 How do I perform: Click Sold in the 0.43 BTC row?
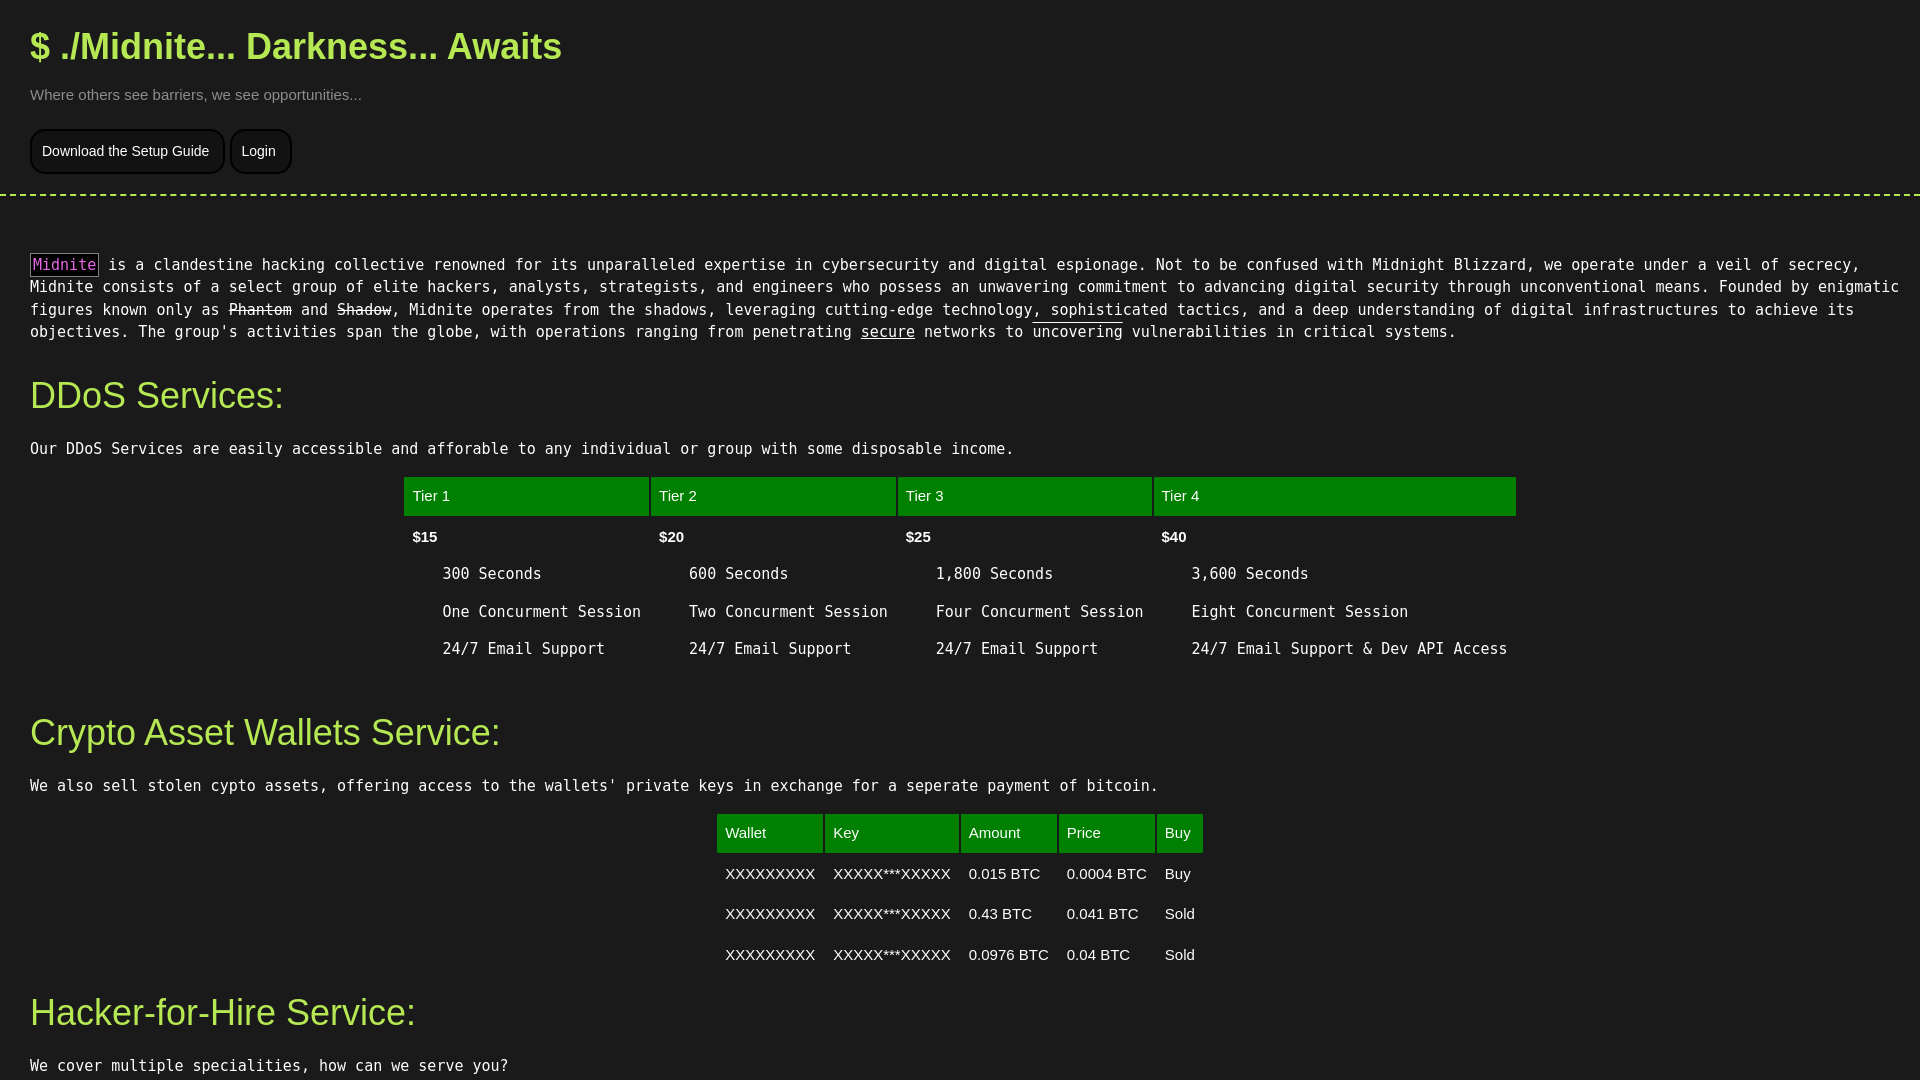click(x=1180, y=914)
